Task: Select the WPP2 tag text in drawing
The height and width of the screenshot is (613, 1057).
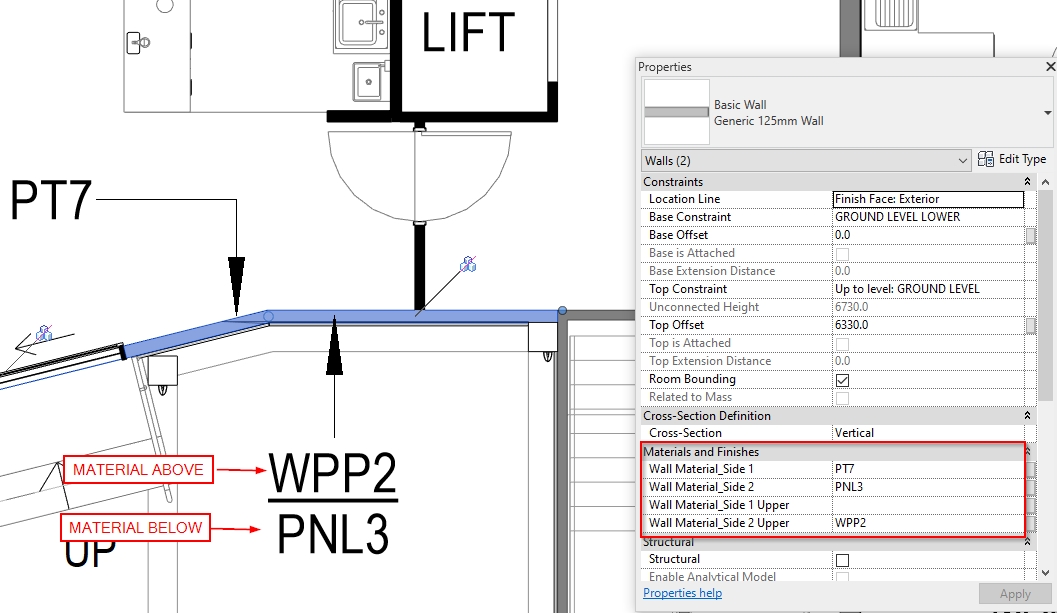Action: click(332, 474)
